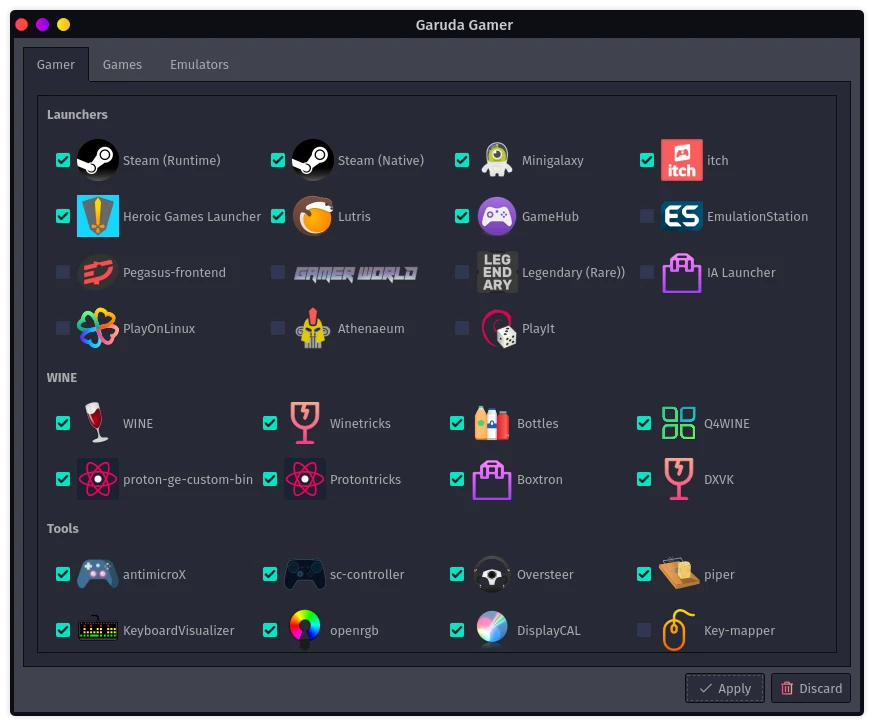This screenshot has height=726, width=874.
Task: Switch to the Gamer tab
Action: point(56,65)
